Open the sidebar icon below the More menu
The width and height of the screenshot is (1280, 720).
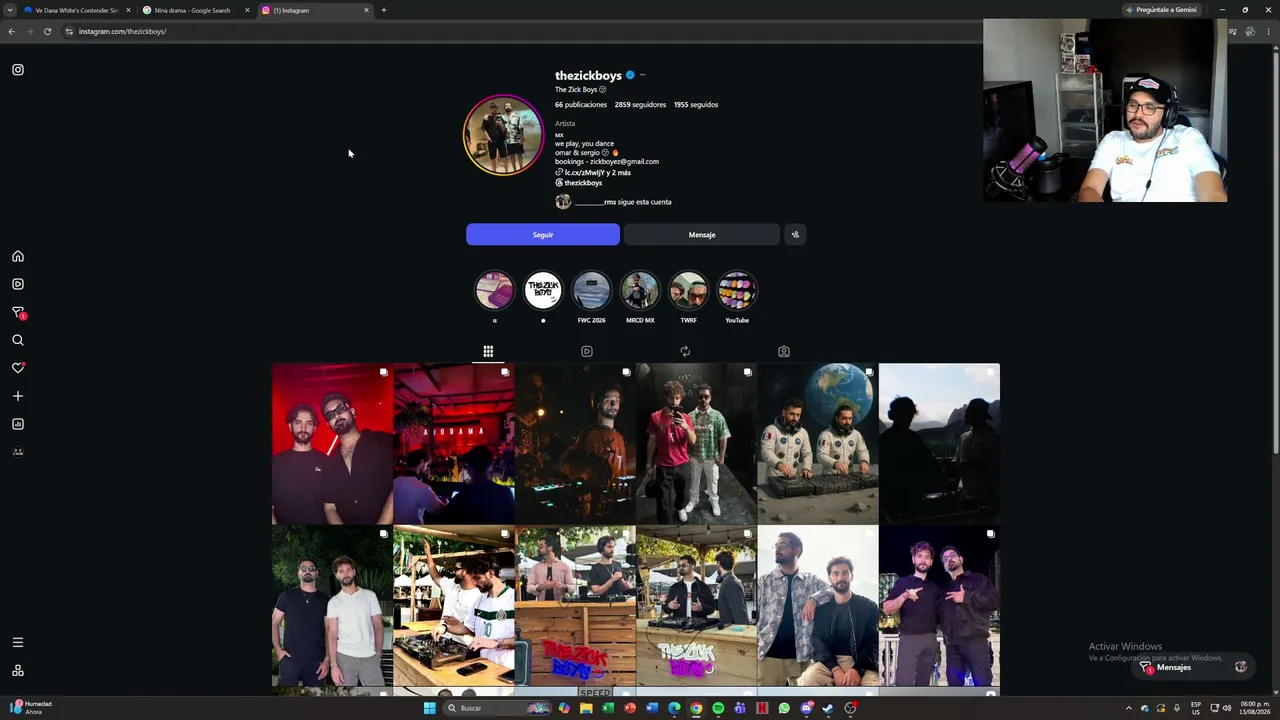(18, 670)
